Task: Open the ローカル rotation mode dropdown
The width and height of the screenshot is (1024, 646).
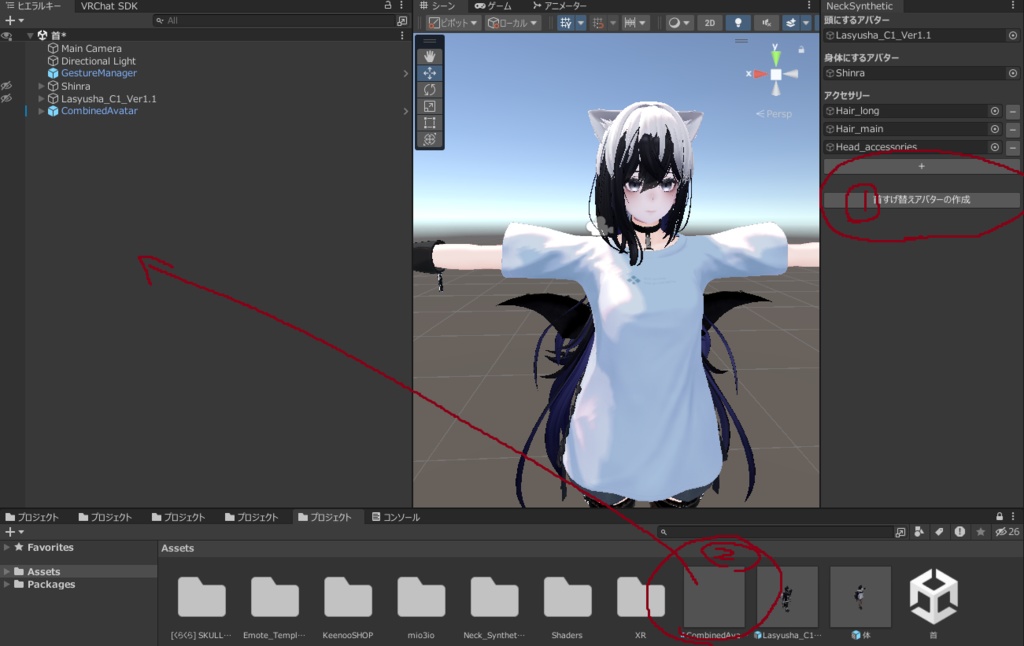Action: click(513, 23)
